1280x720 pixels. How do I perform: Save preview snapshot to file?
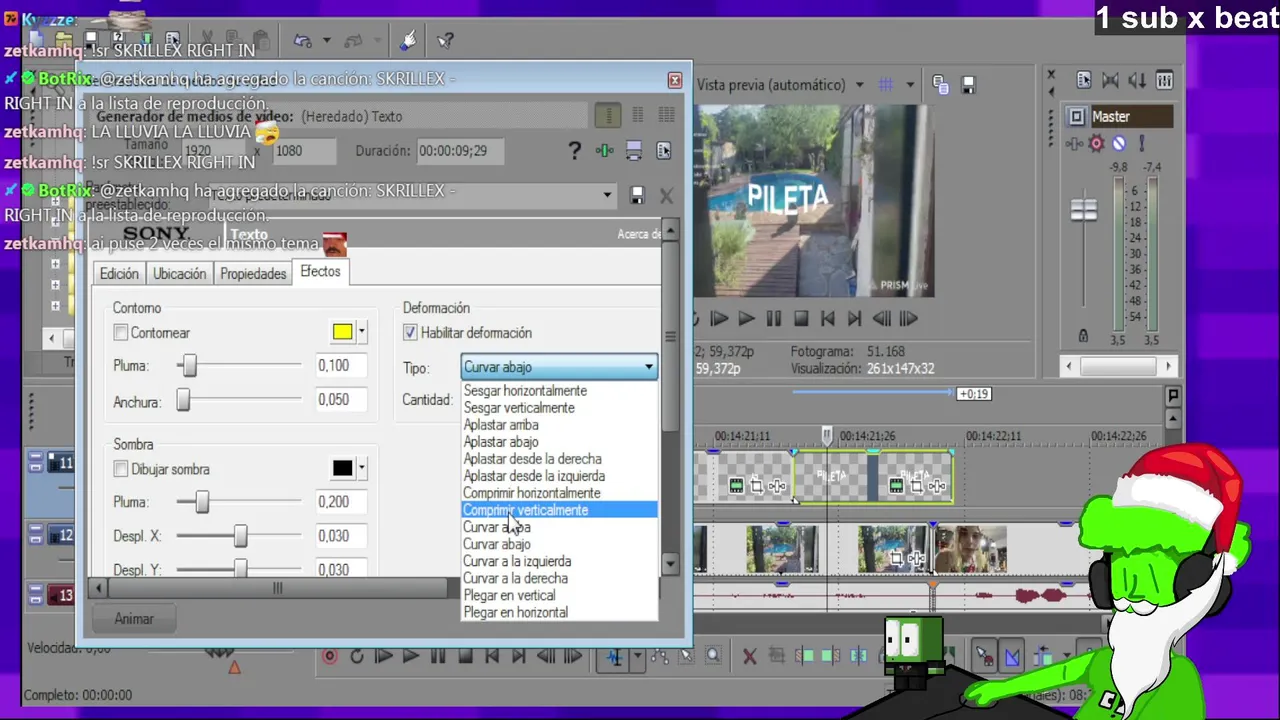click(967, 85)
